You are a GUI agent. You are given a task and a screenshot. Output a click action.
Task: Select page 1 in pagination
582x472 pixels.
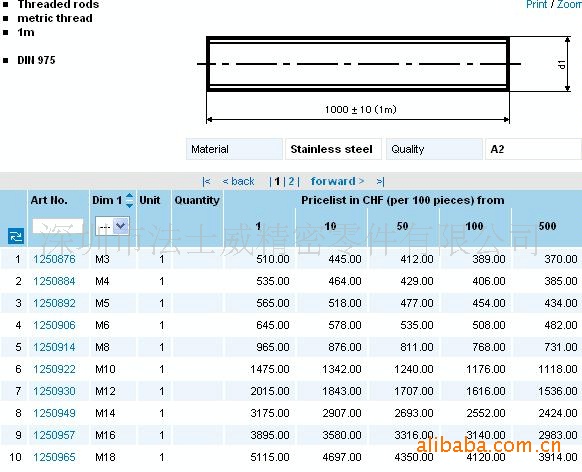tap(277, 181)
